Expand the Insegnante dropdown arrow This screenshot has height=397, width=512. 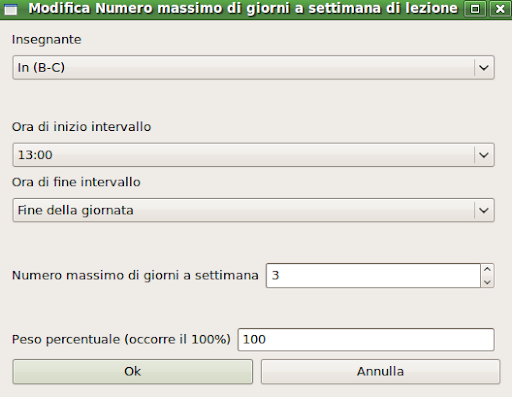pyautogui.click(x=484, y=68)
